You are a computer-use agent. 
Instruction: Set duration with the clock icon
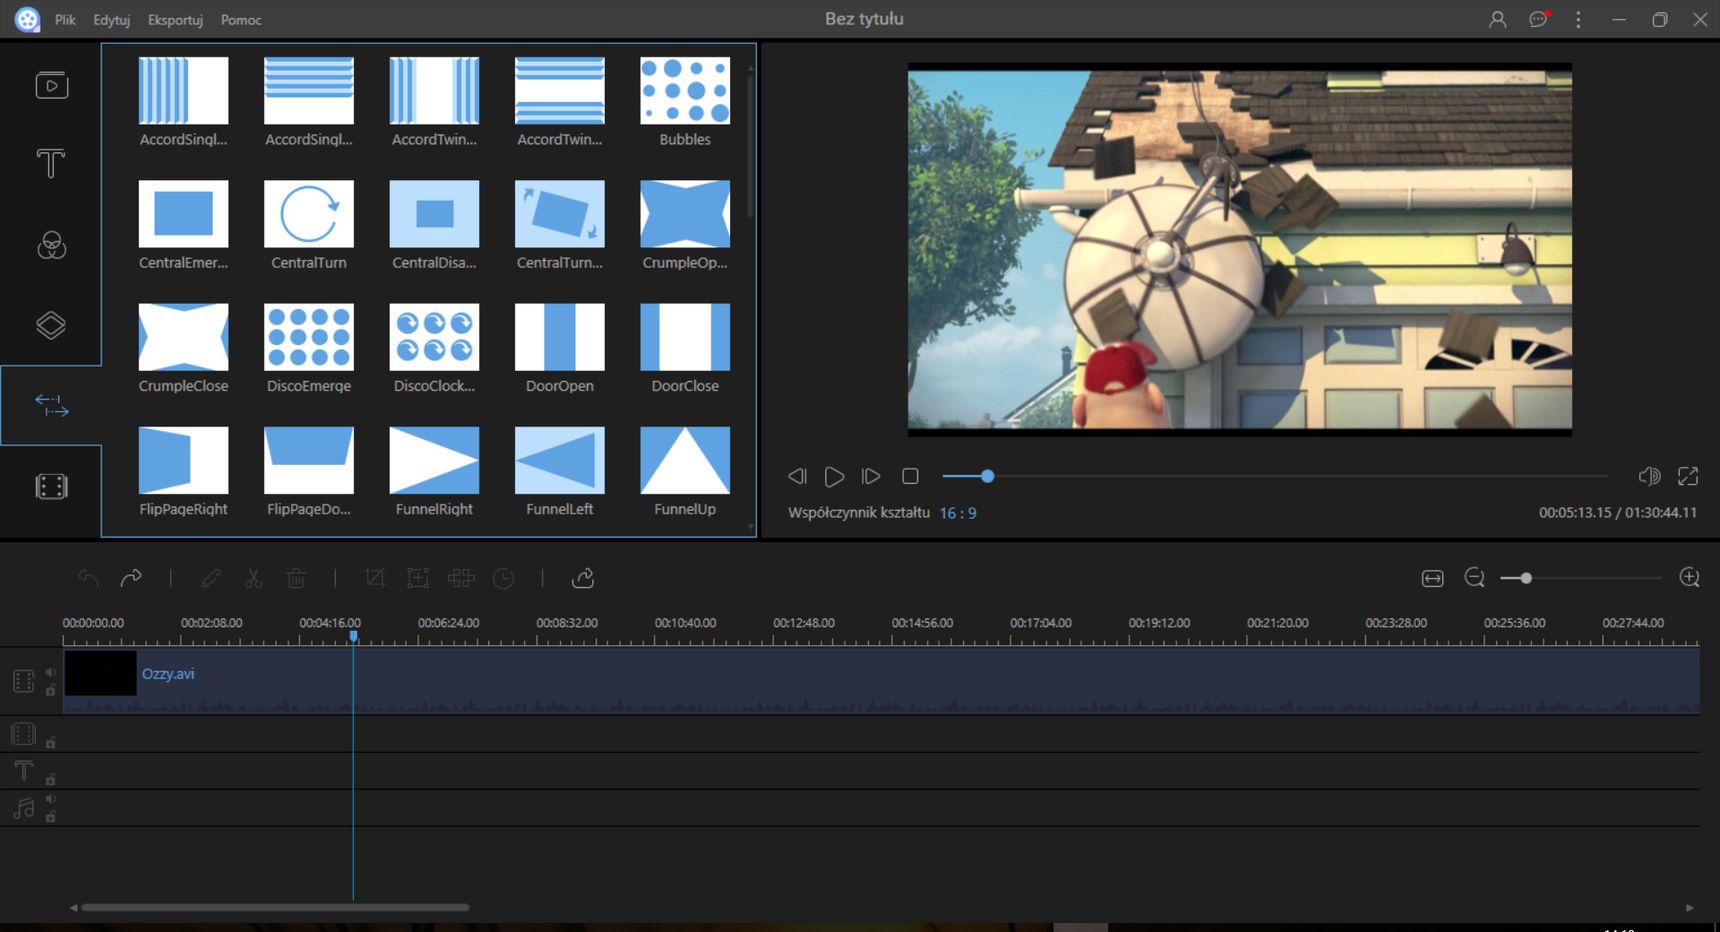pyautogui.click(x=504, y=578)
